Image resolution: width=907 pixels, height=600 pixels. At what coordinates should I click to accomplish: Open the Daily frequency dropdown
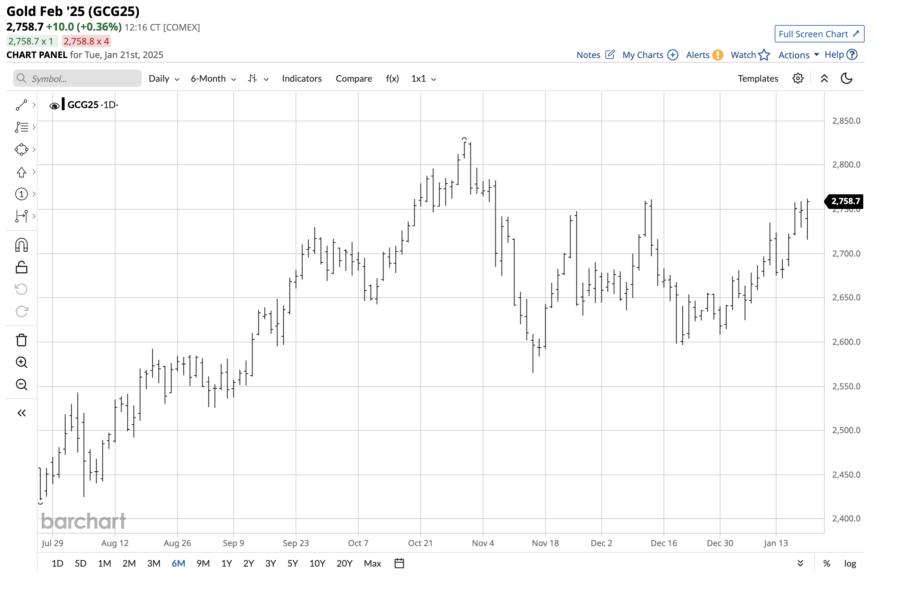164,78
